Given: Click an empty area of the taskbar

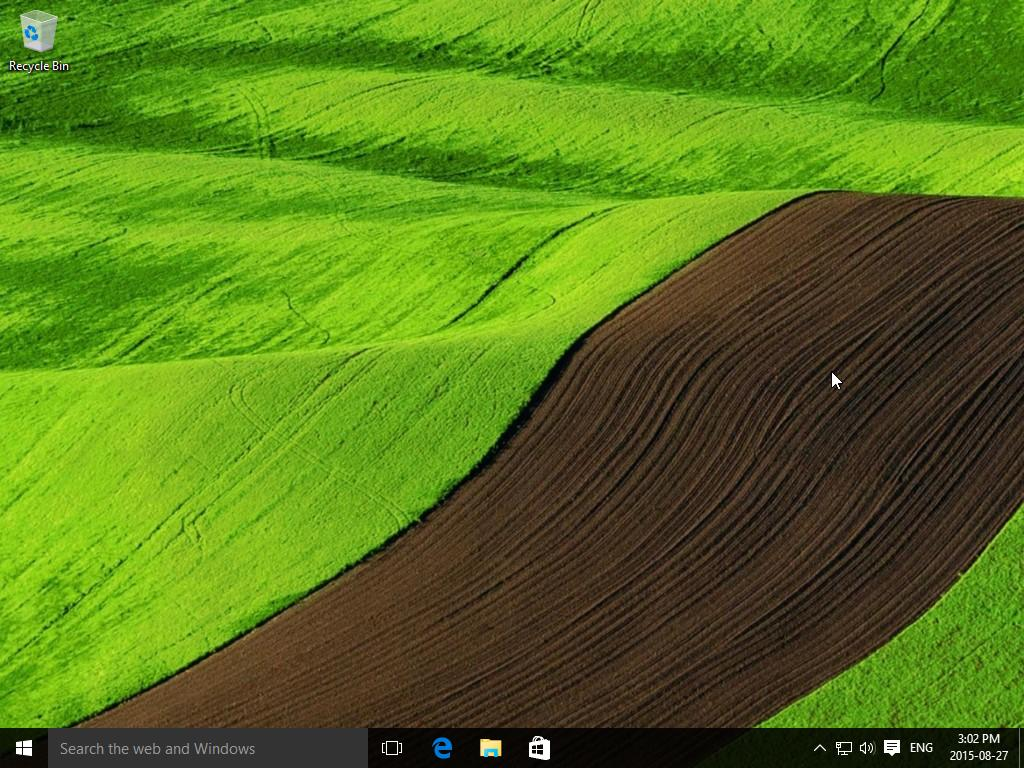Looking at the screenshot, I should pos(680,748).
